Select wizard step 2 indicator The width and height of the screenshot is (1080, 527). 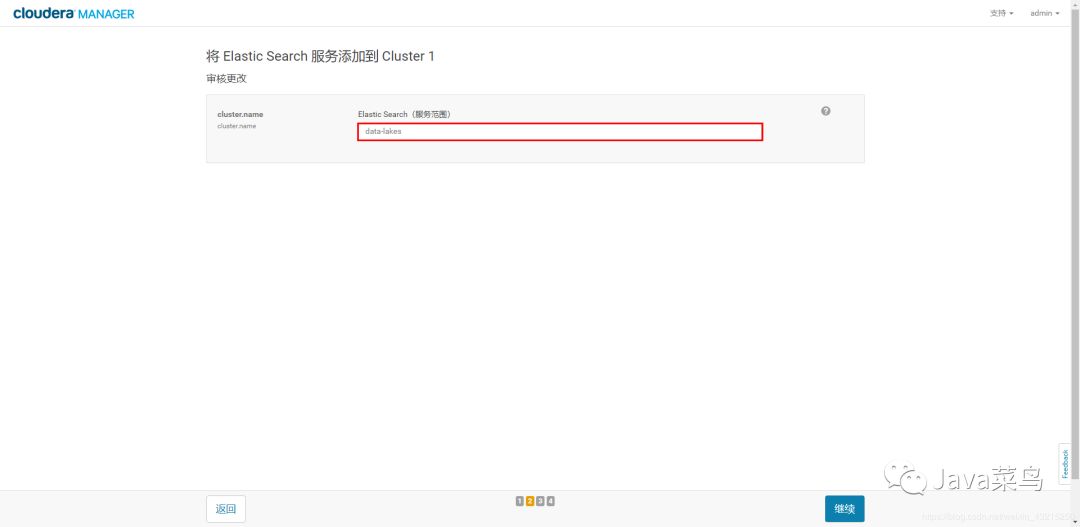pos(530,501)
